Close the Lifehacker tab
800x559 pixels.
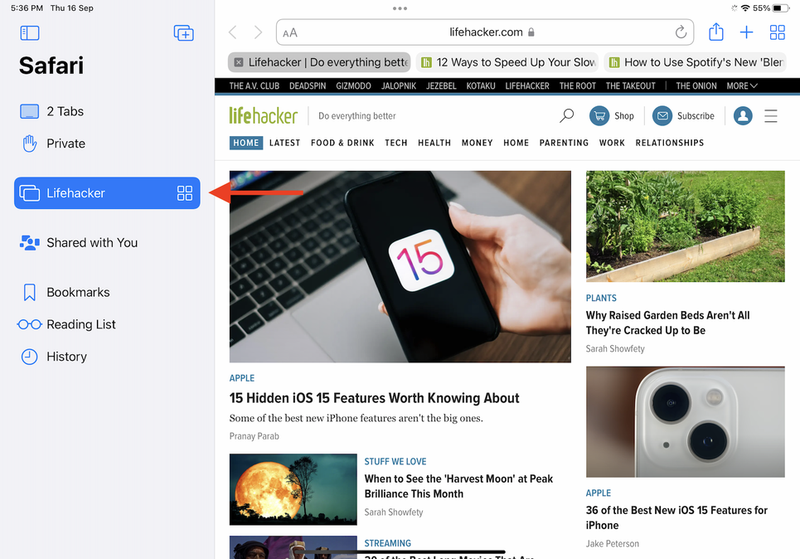(238, 62)
